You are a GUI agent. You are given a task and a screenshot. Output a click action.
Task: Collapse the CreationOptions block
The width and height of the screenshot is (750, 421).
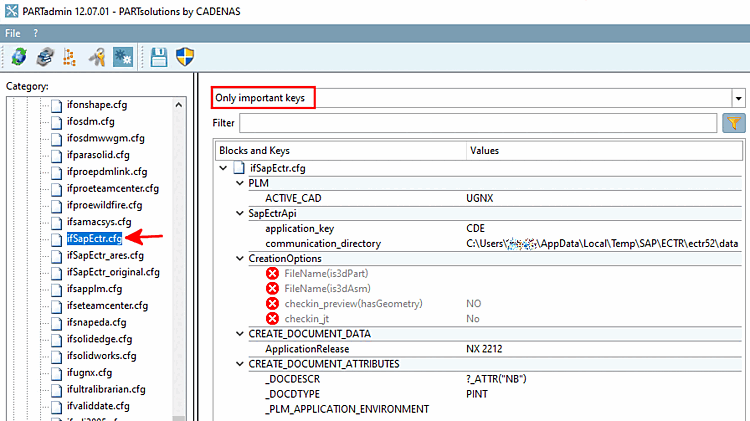(240, 258)
